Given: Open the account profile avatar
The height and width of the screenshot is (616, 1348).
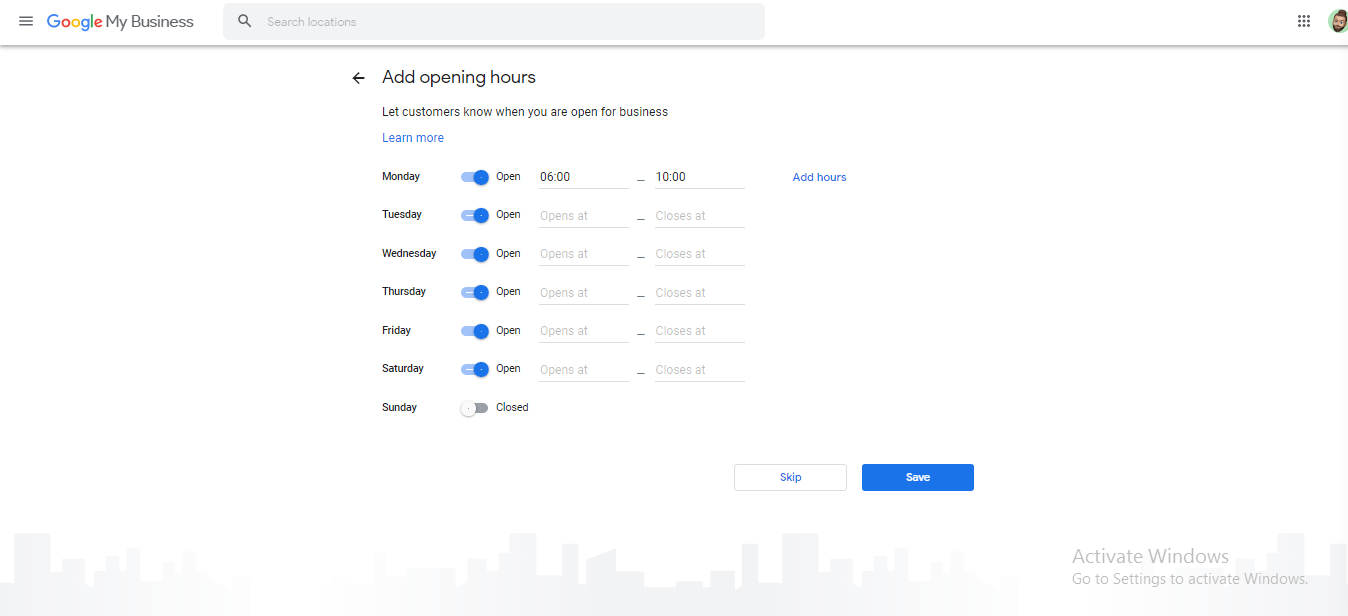Looking at the screenshot, I should [1337, 21].
